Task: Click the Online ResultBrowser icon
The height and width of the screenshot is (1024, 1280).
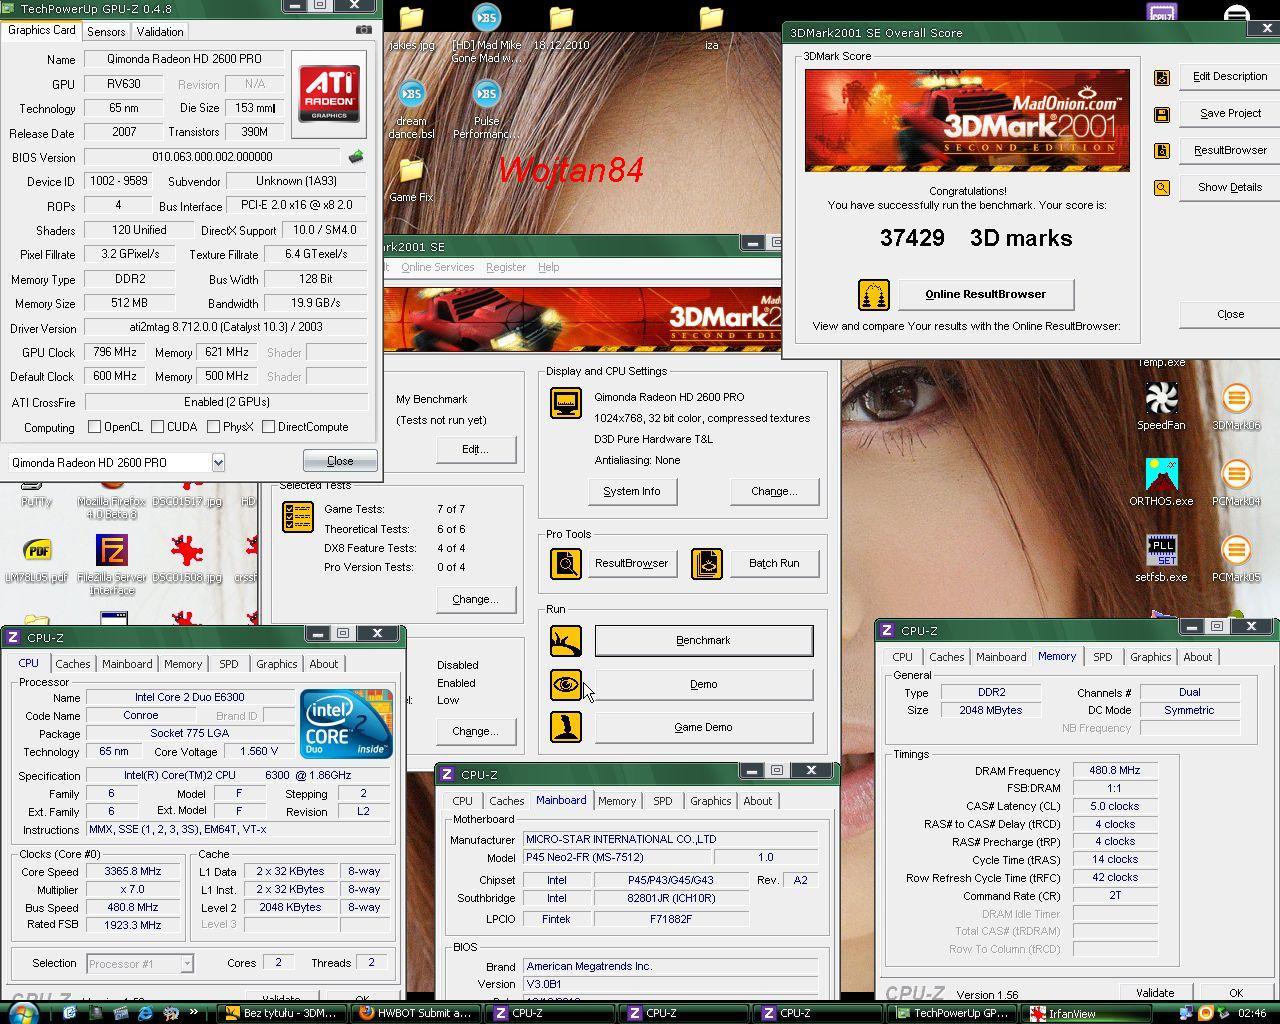Action: click(874, 294)
